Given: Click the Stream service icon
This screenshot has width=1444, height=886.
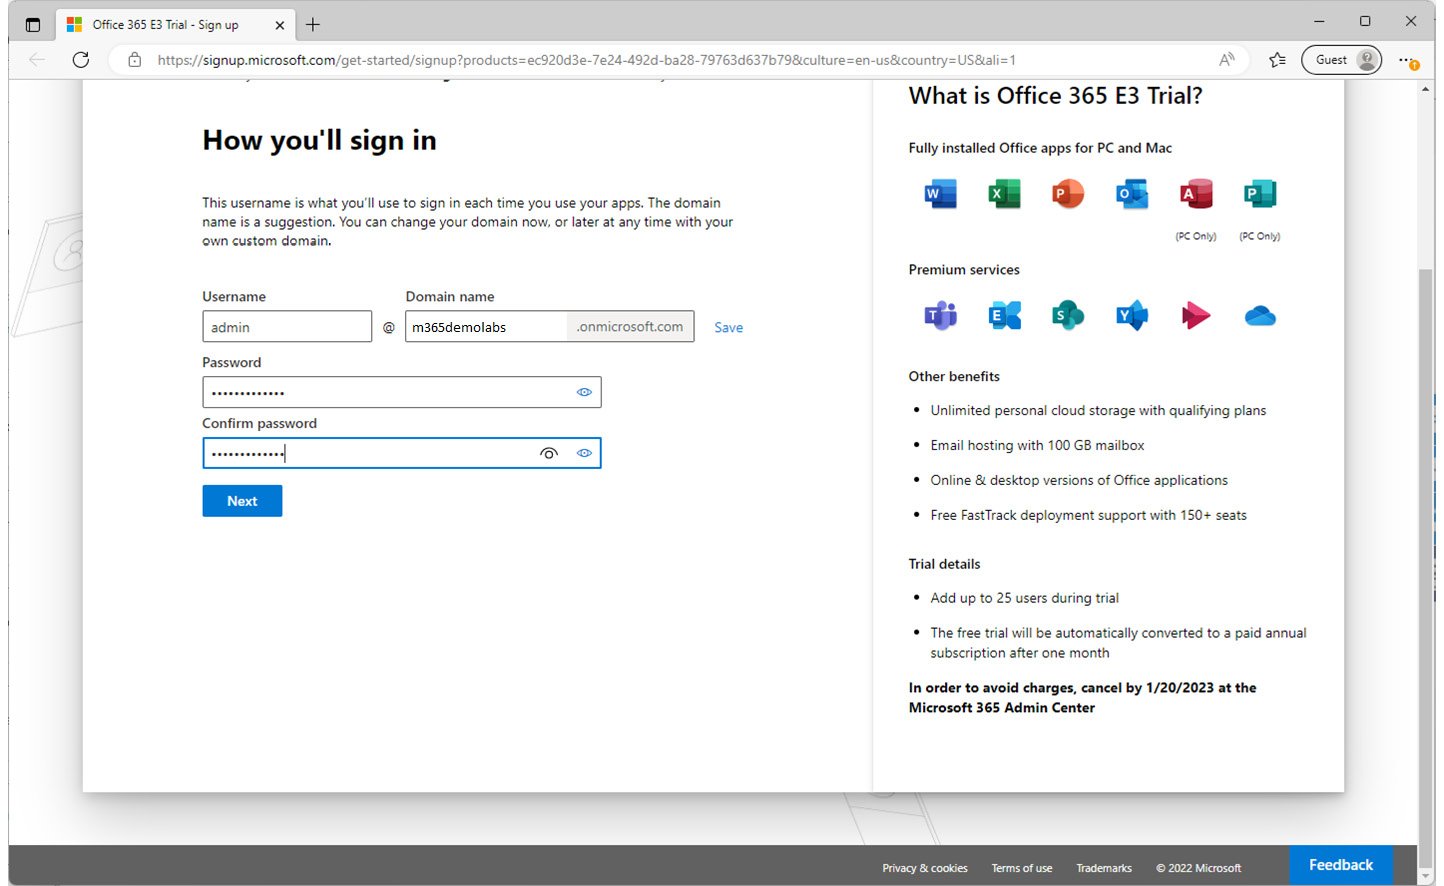Looking at the screenshot, I should (1196, 316).
